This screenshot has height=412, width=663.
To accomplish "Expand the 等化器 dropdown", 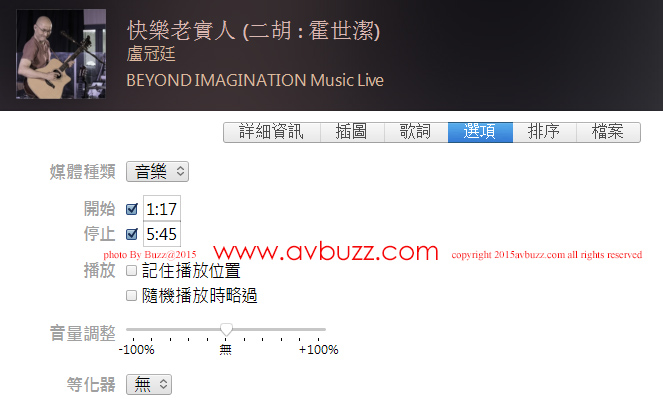I will click(x=149, y=385).
